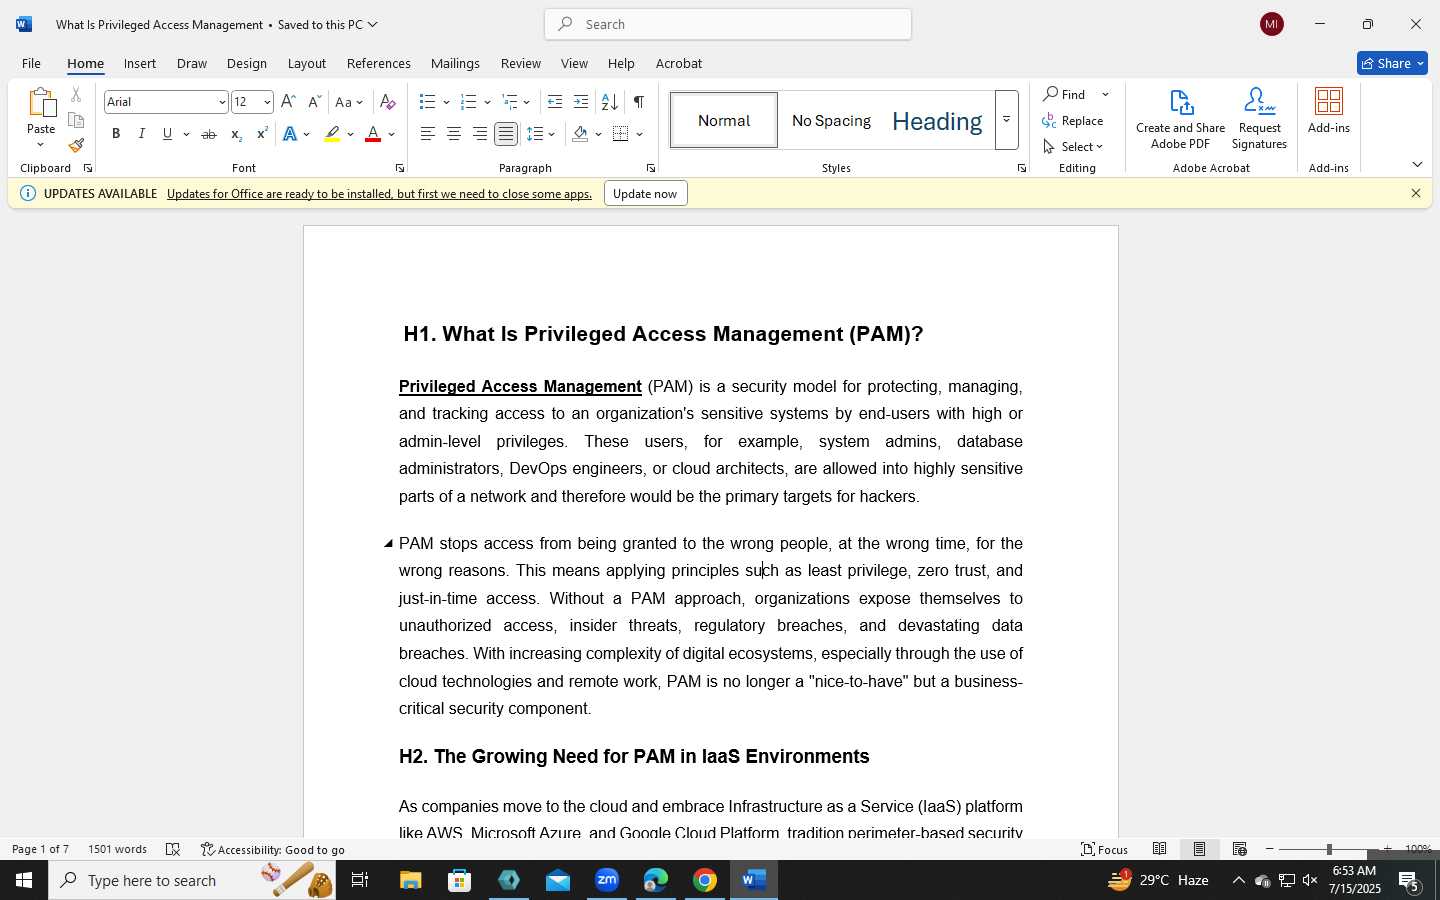The width and height of the screenshot is (1440, 900).
Task: Expand the Styles gallery
Action: tap(1007, 120)
